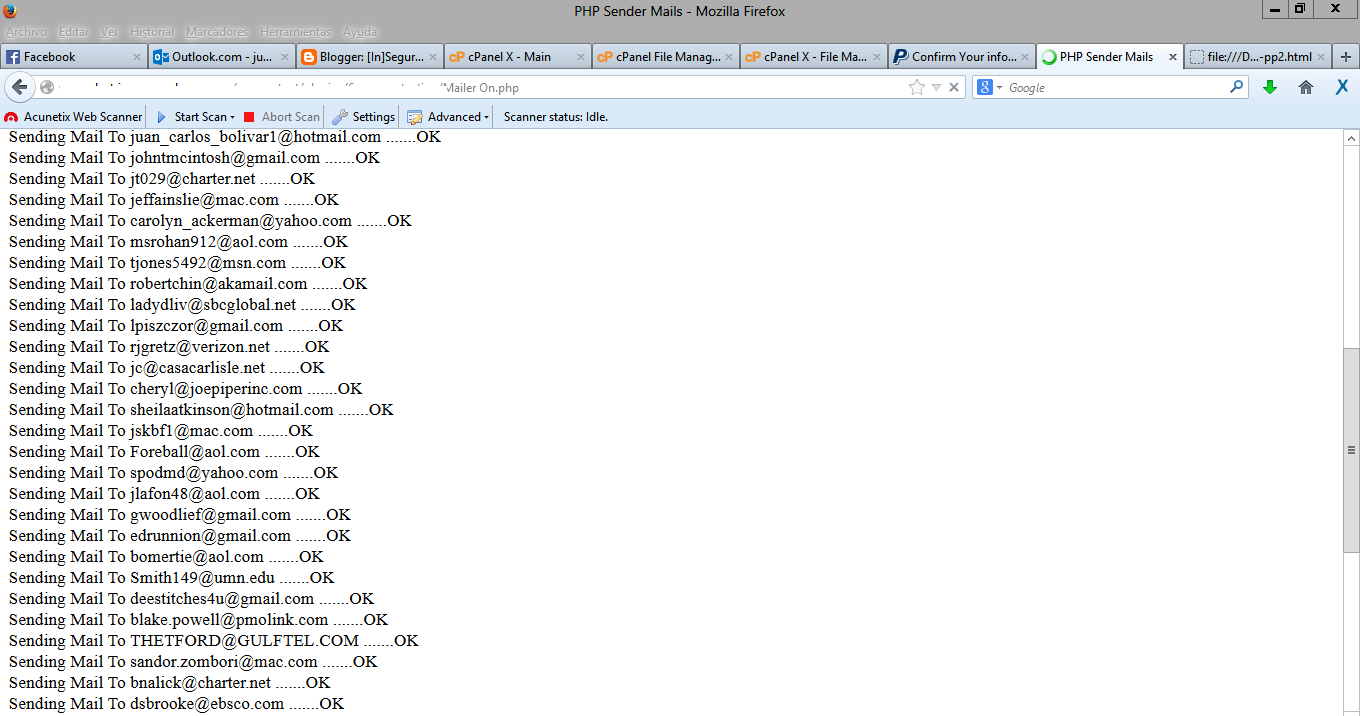Image resolution: width=1360 pixels, height=716 pixels.
Task: Click the rjgretz@verizon.net line
Action: click(169, 347)
